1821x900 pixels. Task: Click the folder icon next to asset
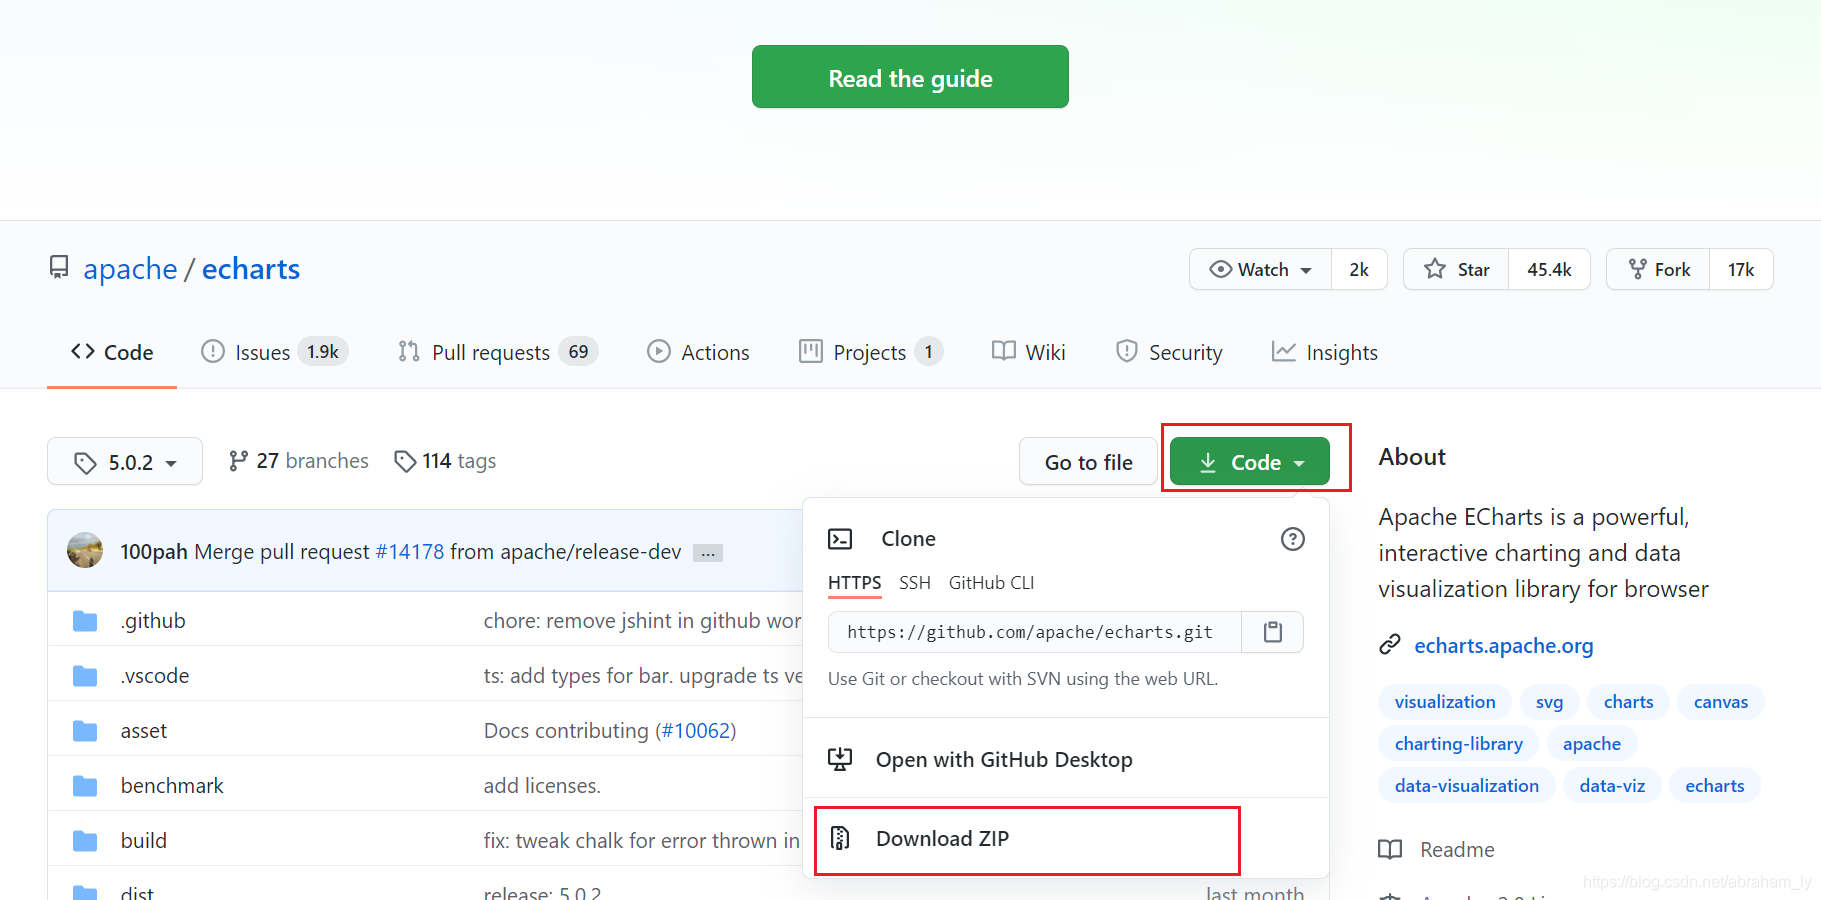85,731
